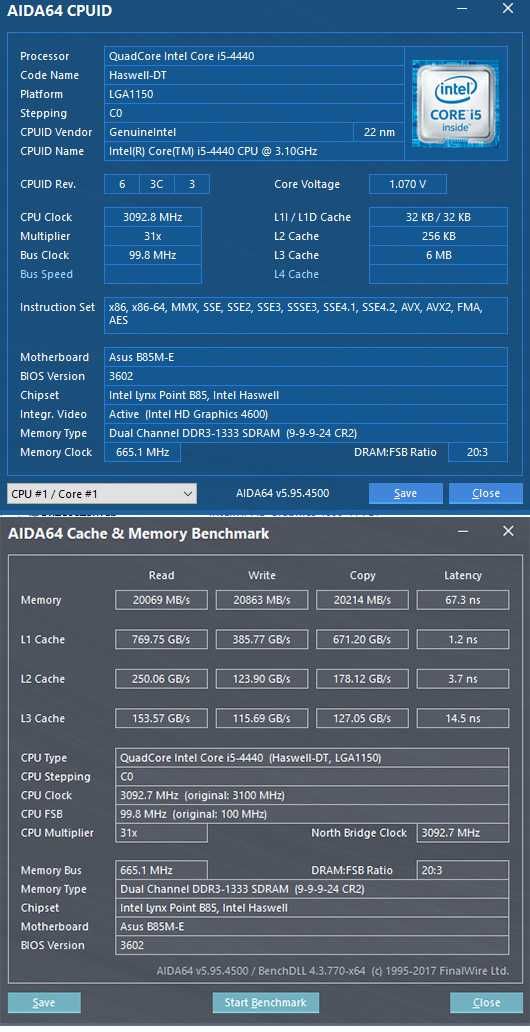Click the Memory Read value 20069 MB/s
This screenshot has width=530, height=1032.
161,600
